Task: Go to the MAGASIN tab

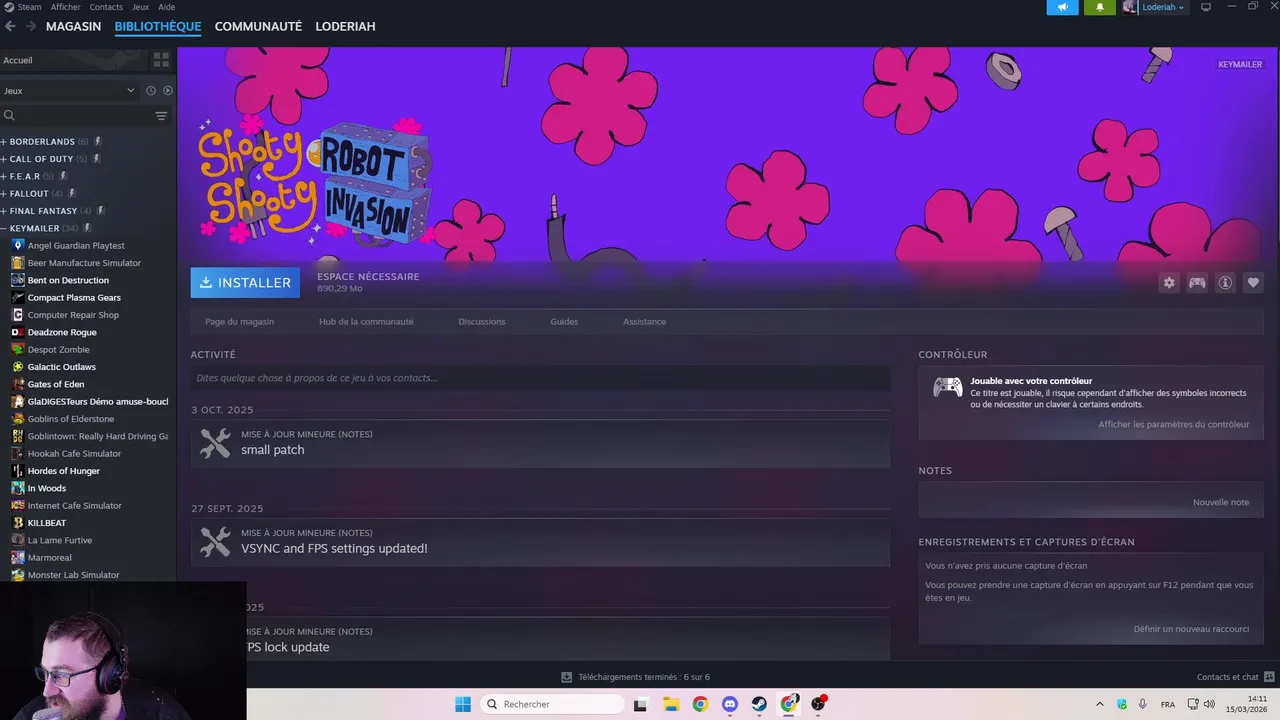Action: click(73, 26)
